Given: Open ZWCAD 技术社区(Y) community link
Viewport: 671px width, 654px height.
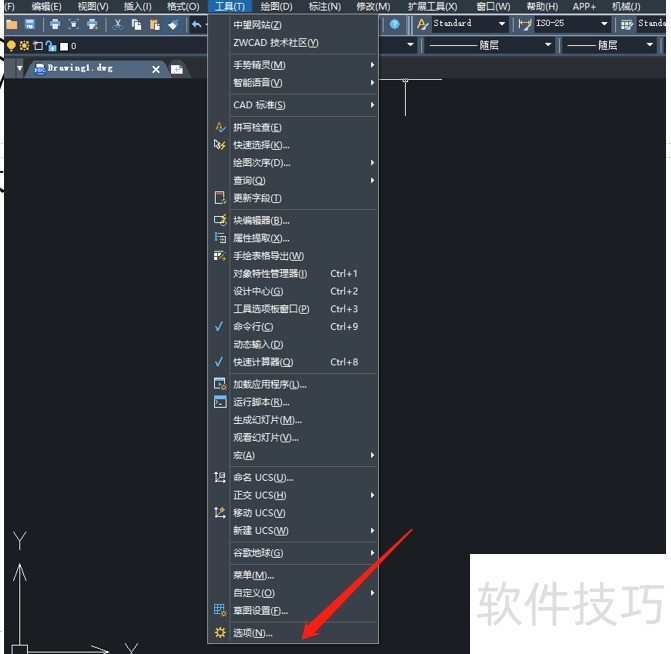Looking at the screenshot, I should coord(275,43).
